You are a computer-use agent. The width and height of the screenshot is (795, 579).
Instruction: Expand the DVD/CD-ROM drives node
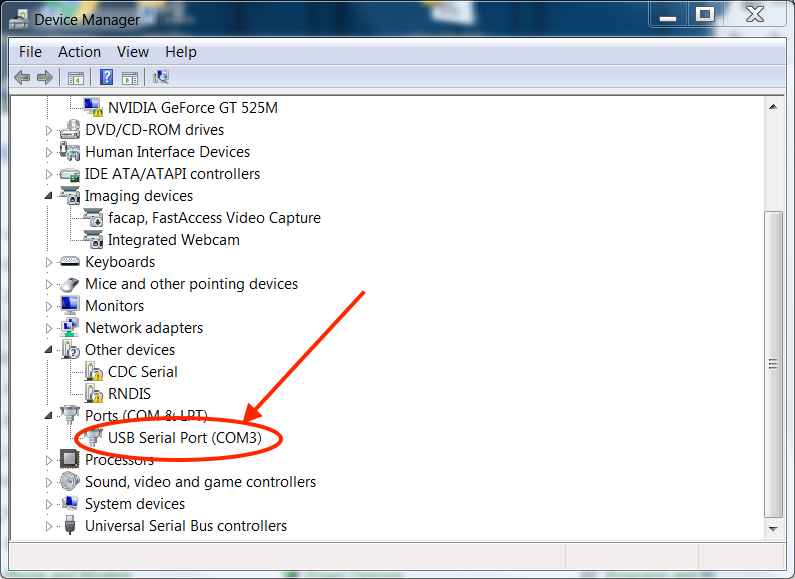49,130
